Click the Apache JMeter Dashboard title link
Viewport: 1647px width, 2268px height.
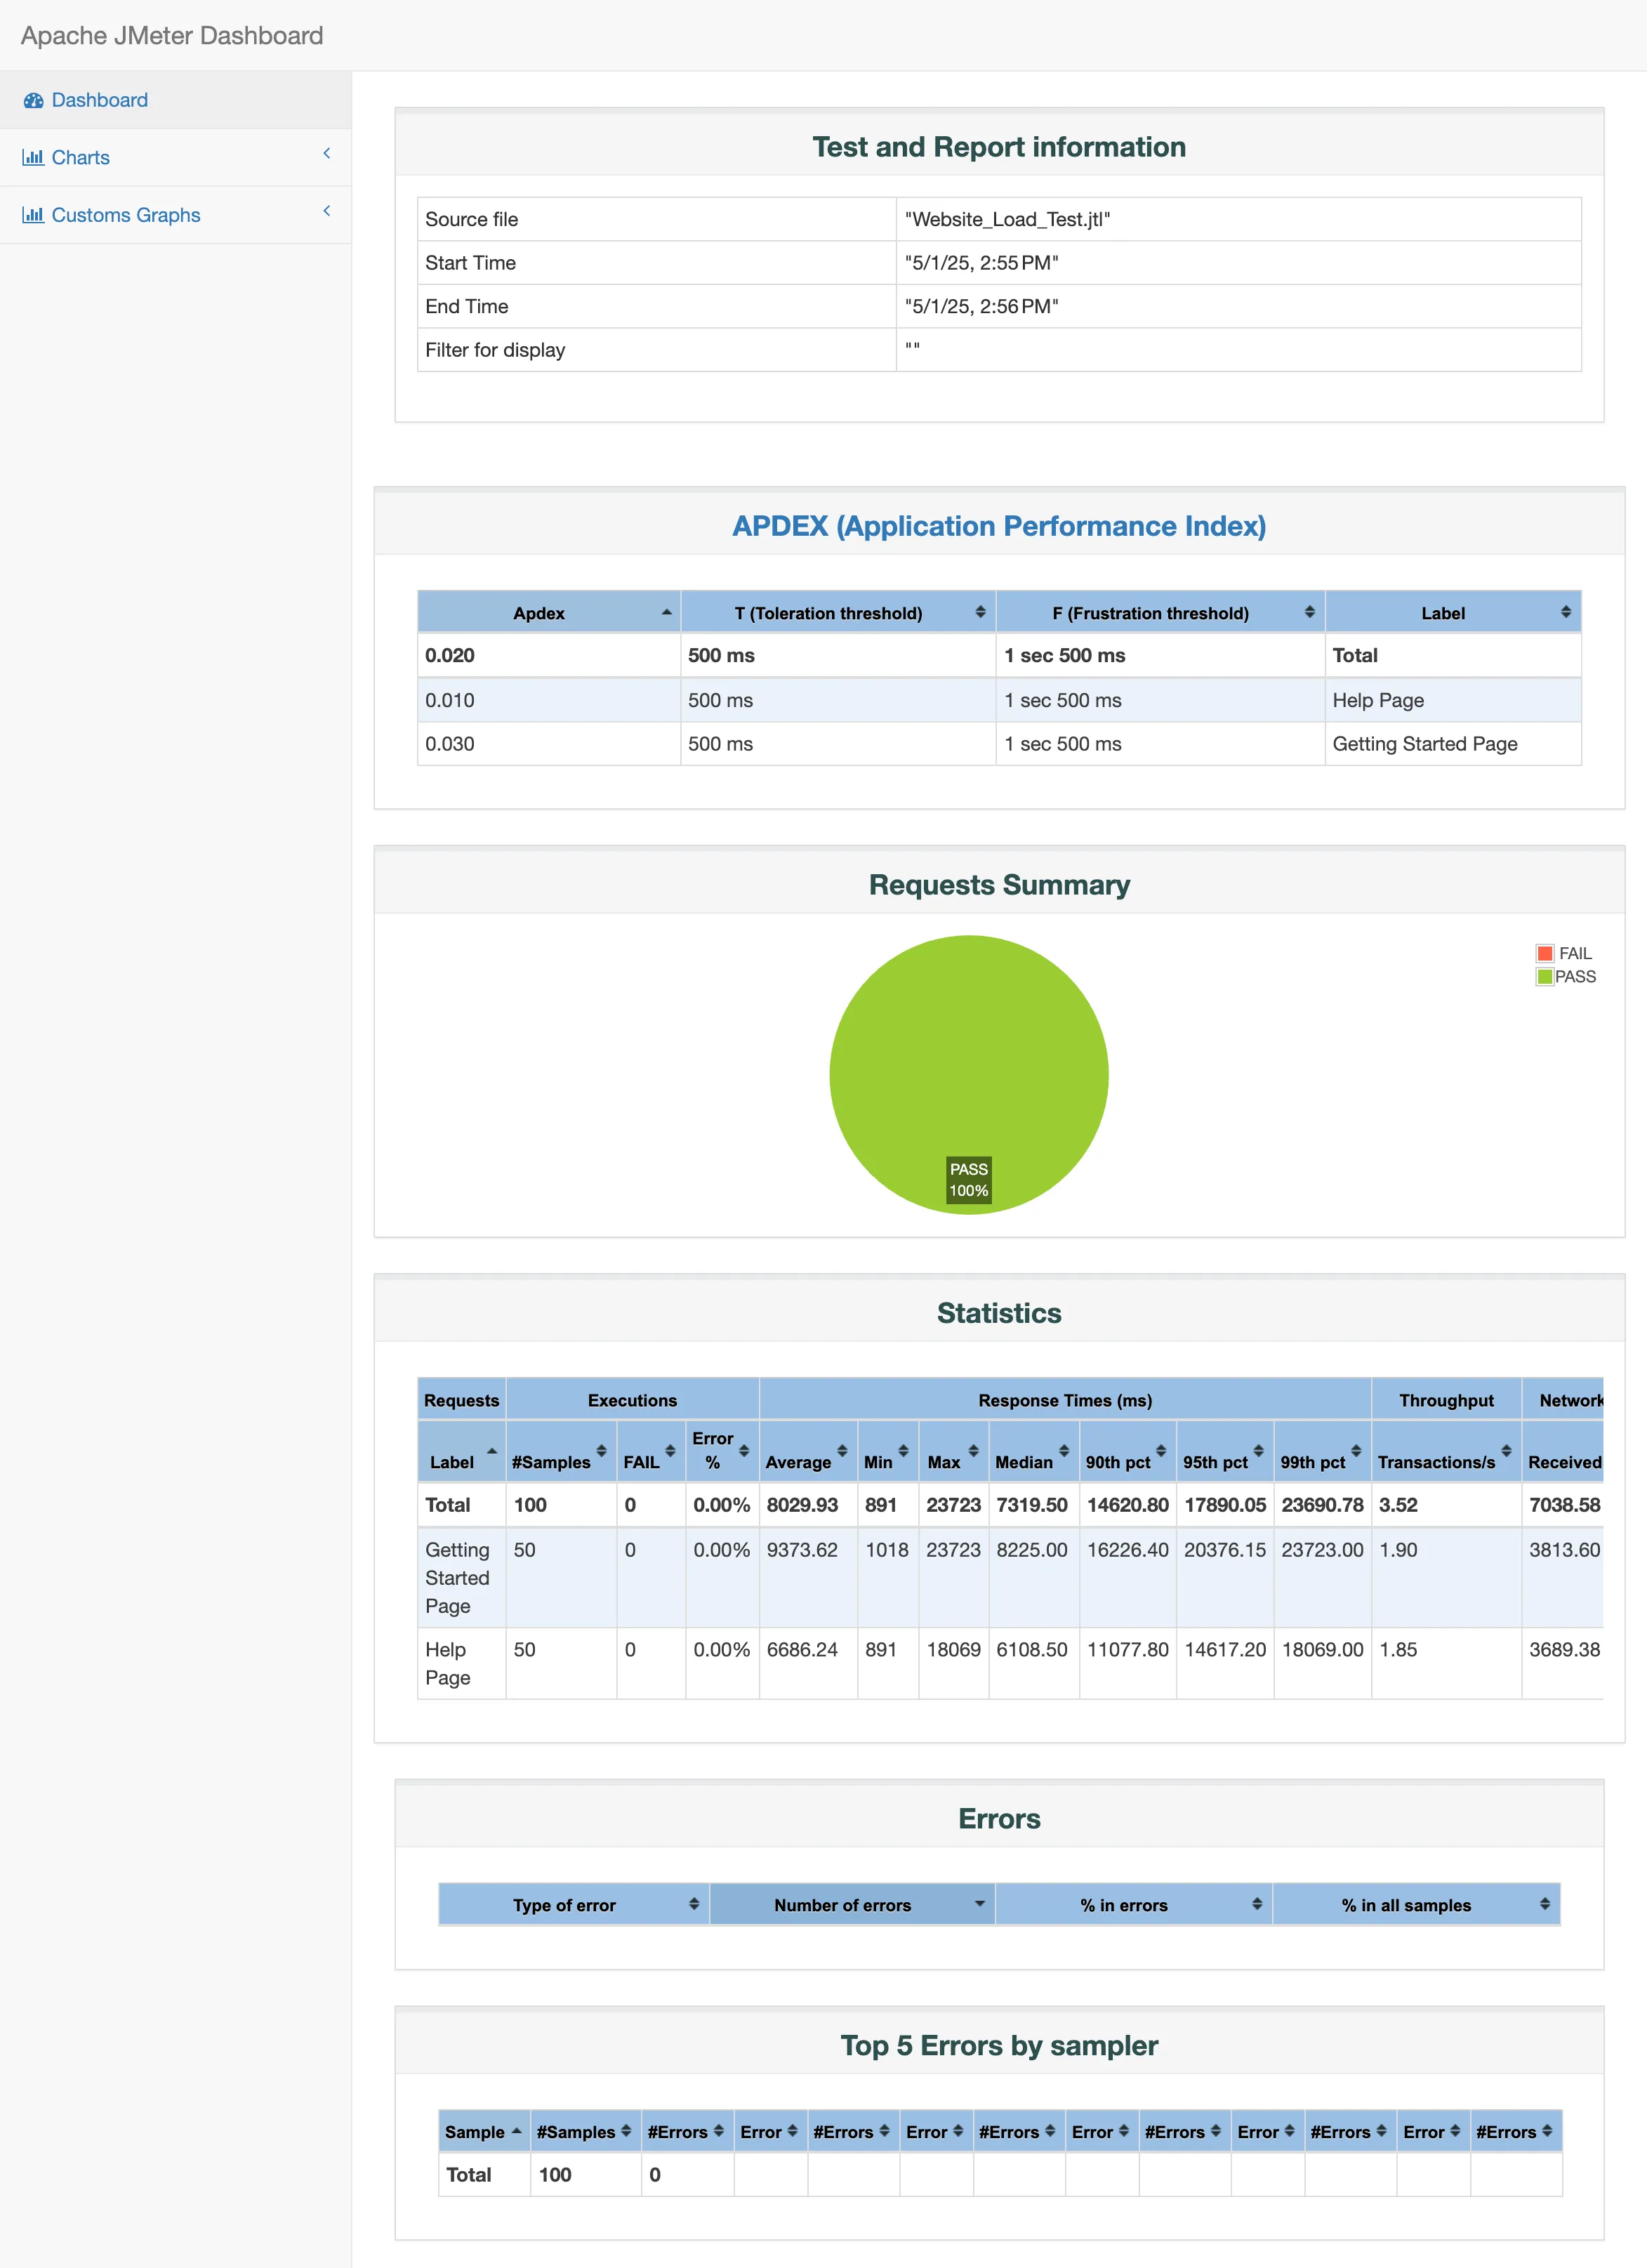[172, 36]
